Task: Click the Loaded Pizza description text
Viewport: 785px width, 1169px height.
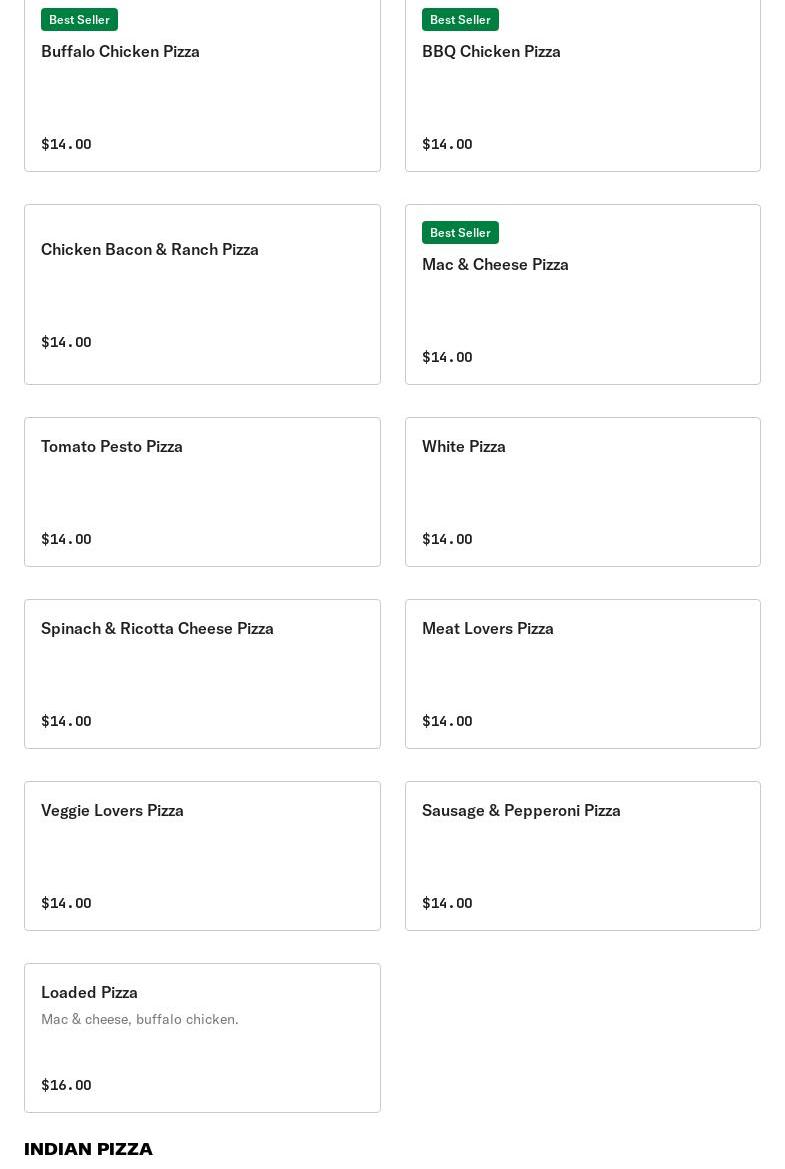Action: click(x=140, y=1020)
